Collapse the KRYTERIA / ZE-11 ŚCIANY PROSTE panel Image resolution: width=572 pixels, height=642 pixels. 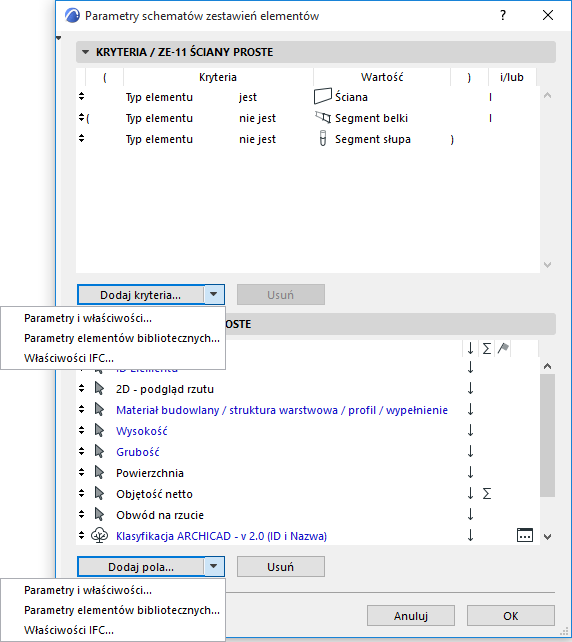(x=85, y=52)
